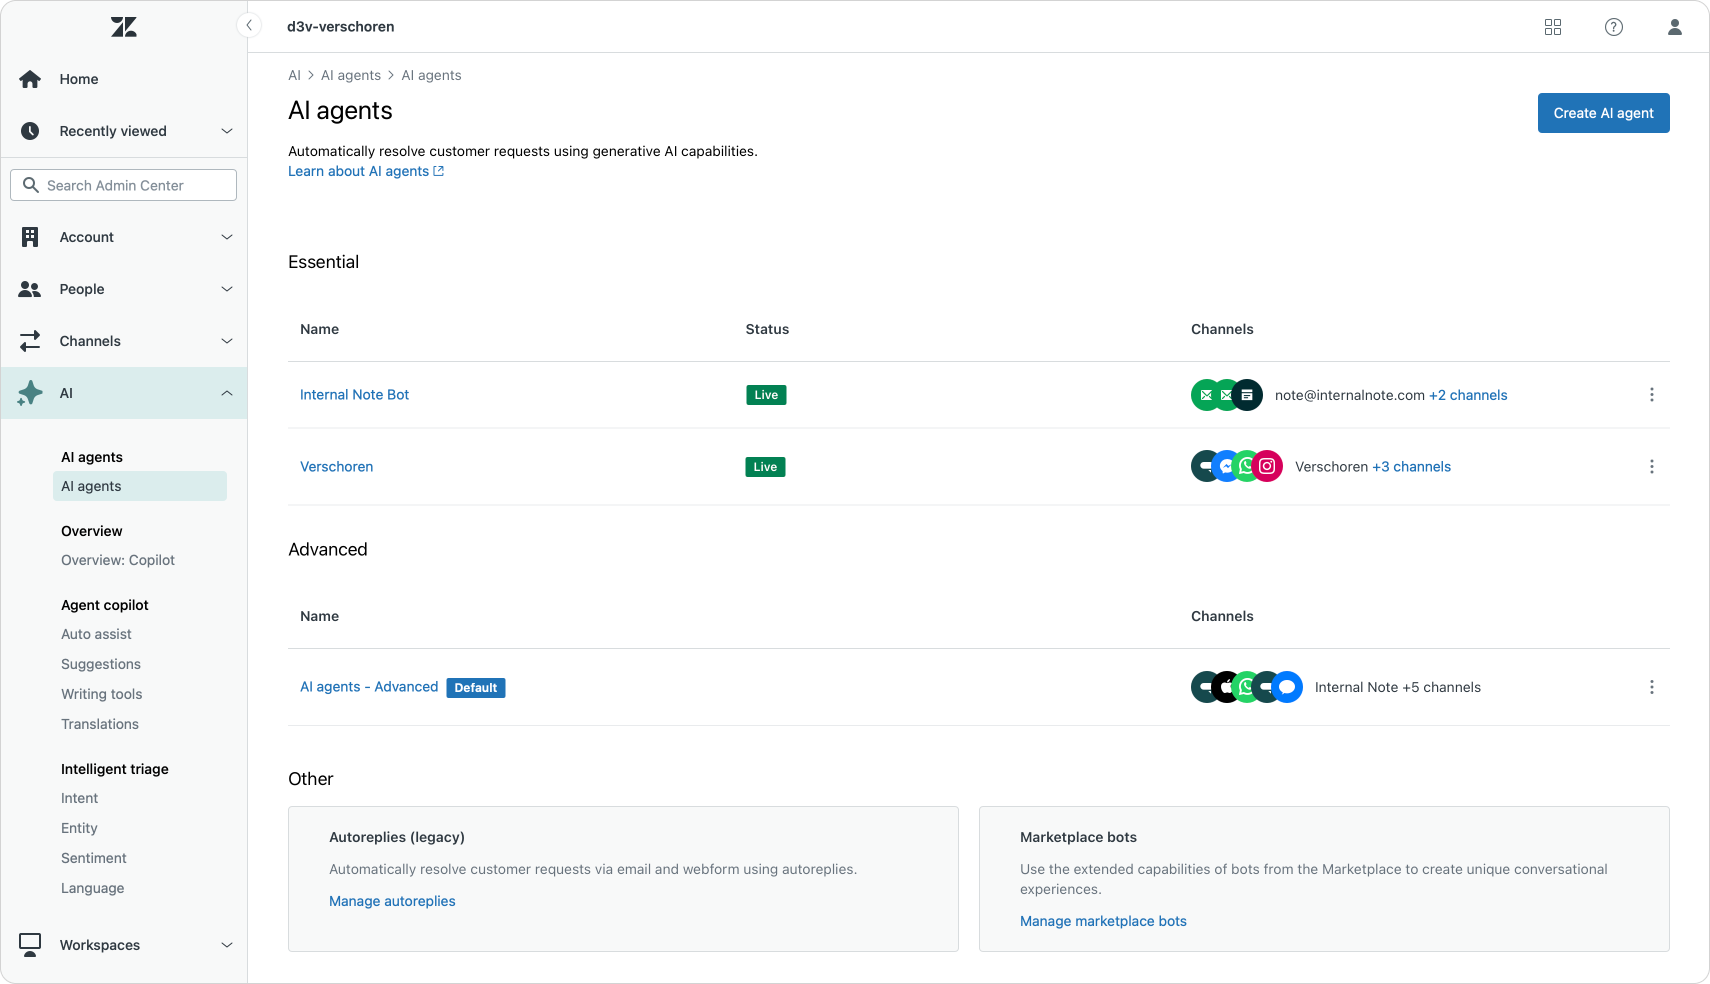
Task: Open Auto assist settings
Action: point(96,634)
